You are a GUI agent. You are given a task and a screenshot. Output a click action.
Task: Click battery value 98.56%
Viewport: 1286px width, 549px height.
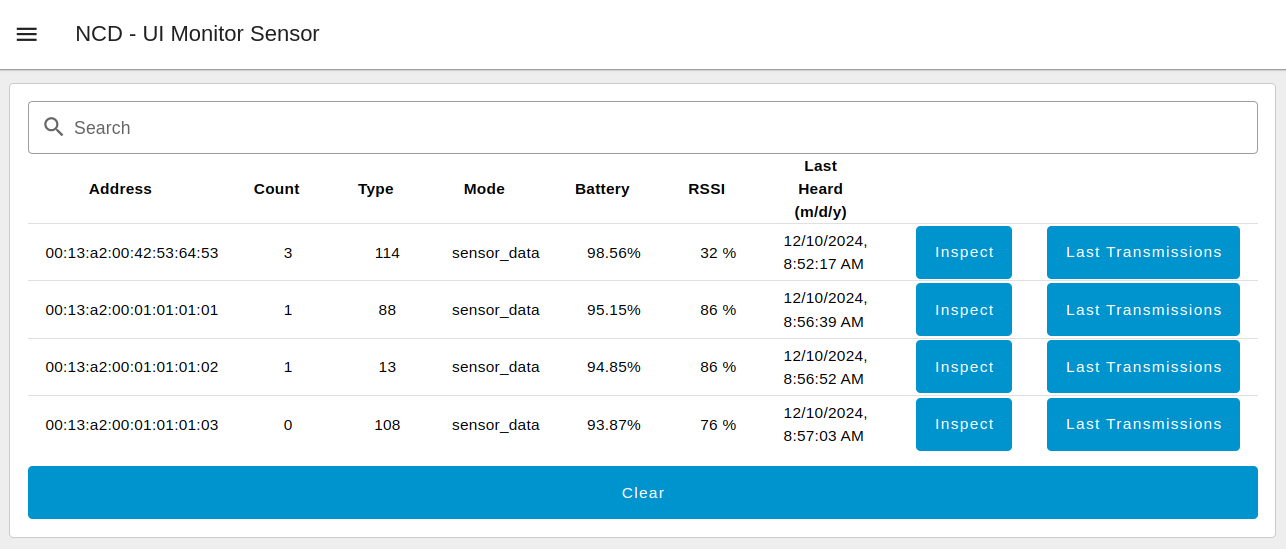614,253
